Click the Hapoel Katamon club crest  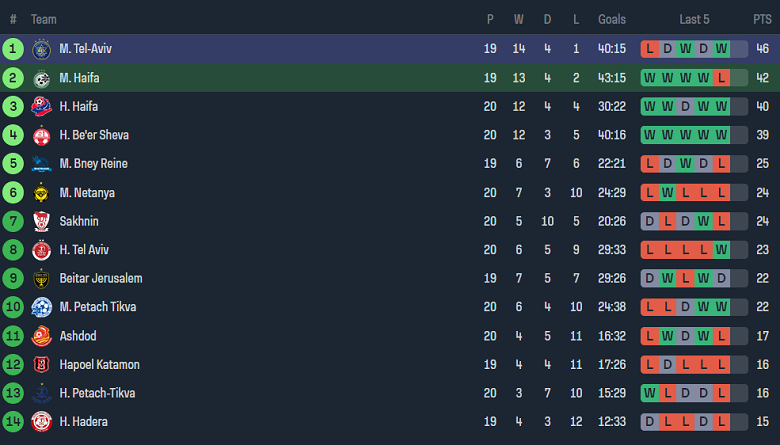(41, 365)
